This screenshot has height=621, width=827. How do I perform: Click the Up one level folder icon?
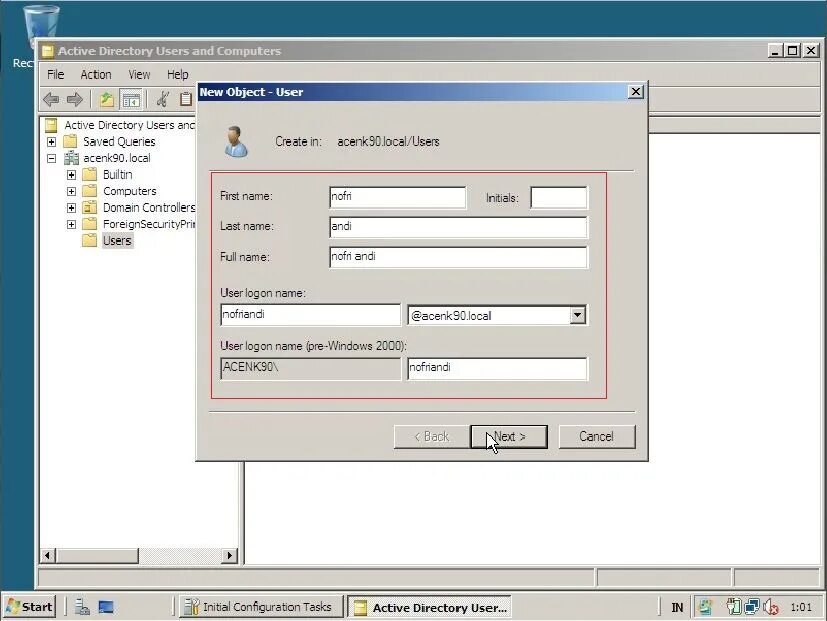pyautogui.click(x=107, y=99)
